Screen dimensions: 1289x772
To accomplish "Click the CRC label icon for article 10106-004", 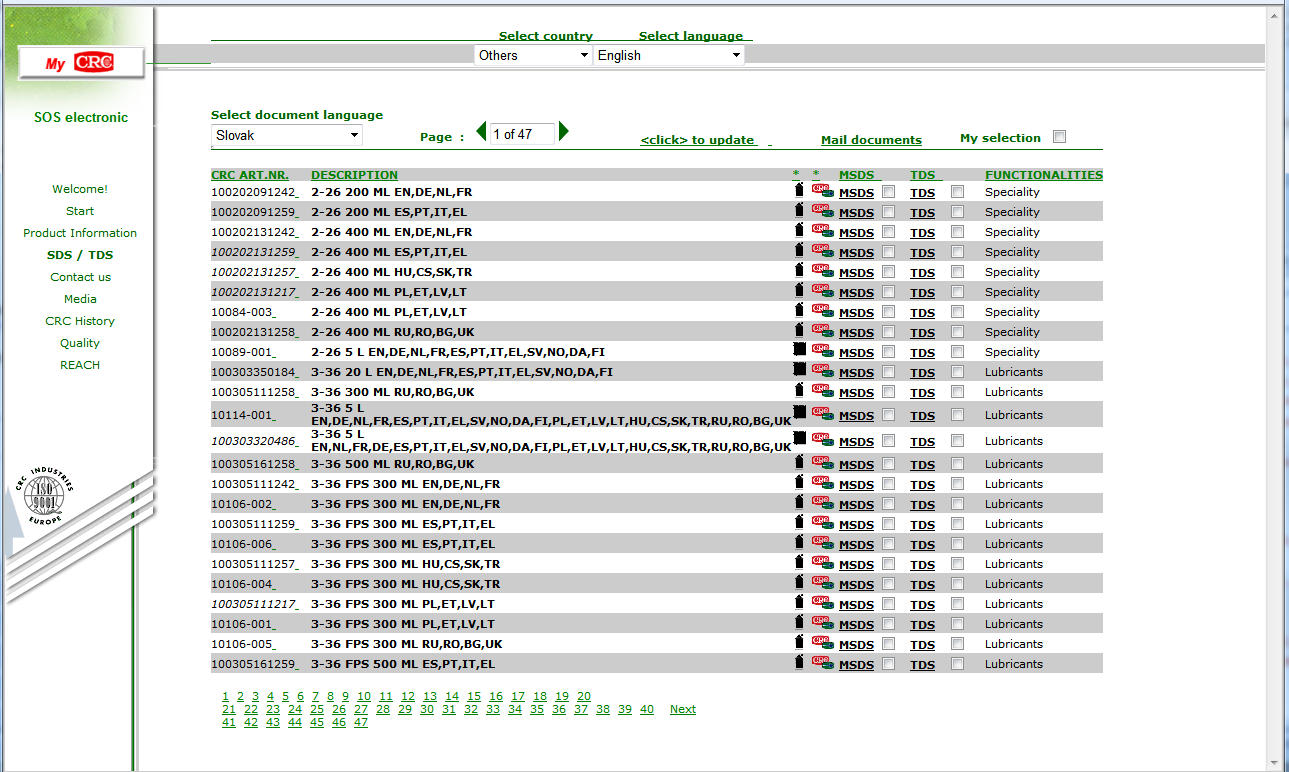I will [822, 582].
